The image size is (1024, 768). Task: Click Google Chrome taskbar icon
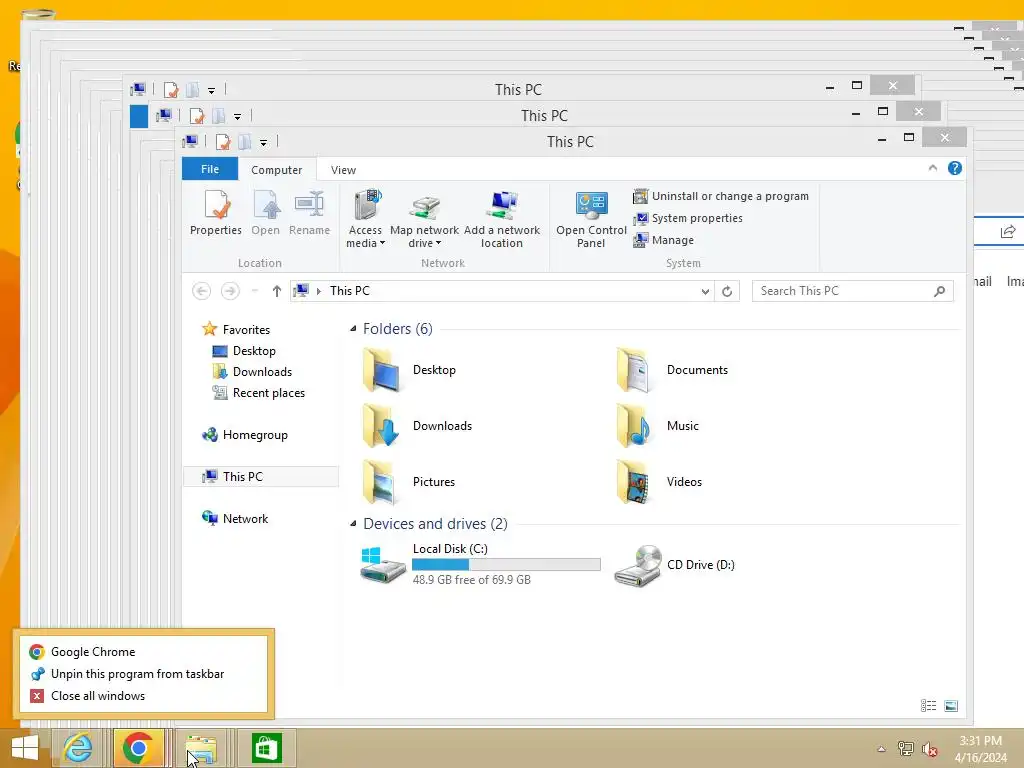138,748
